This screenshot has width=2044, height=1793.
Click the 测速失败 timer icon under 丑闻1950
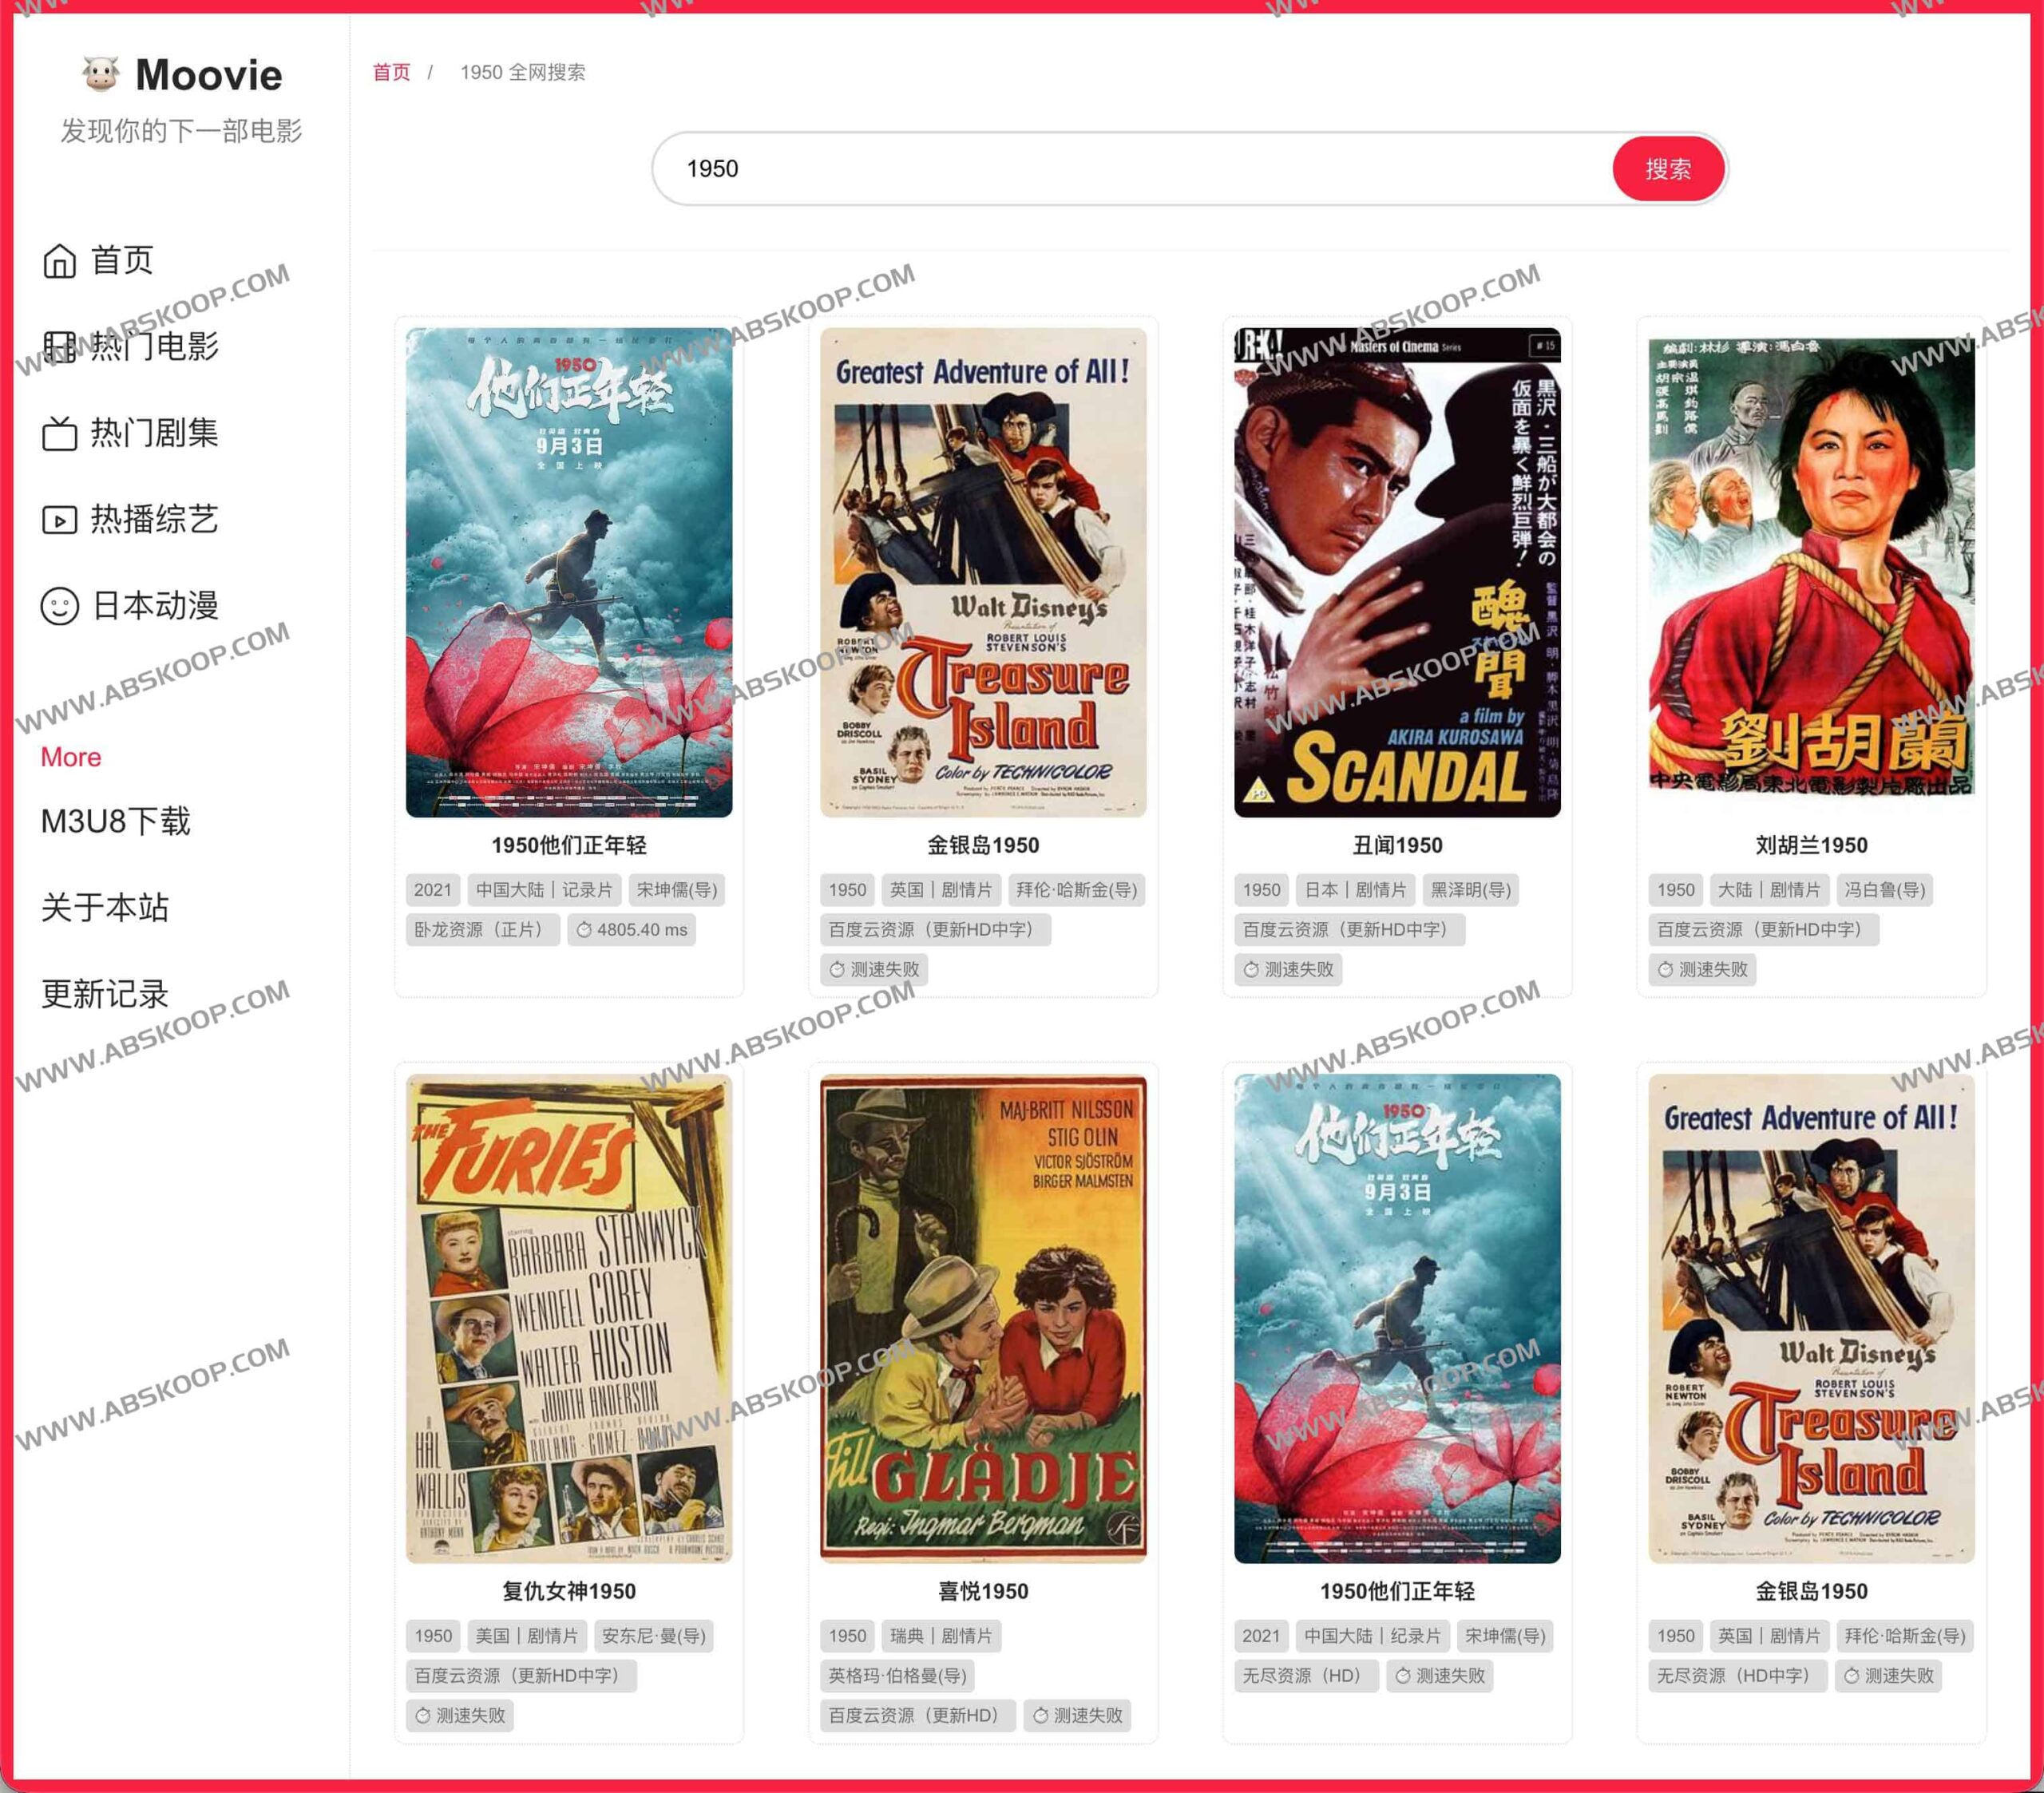(x=1251, y=969)
